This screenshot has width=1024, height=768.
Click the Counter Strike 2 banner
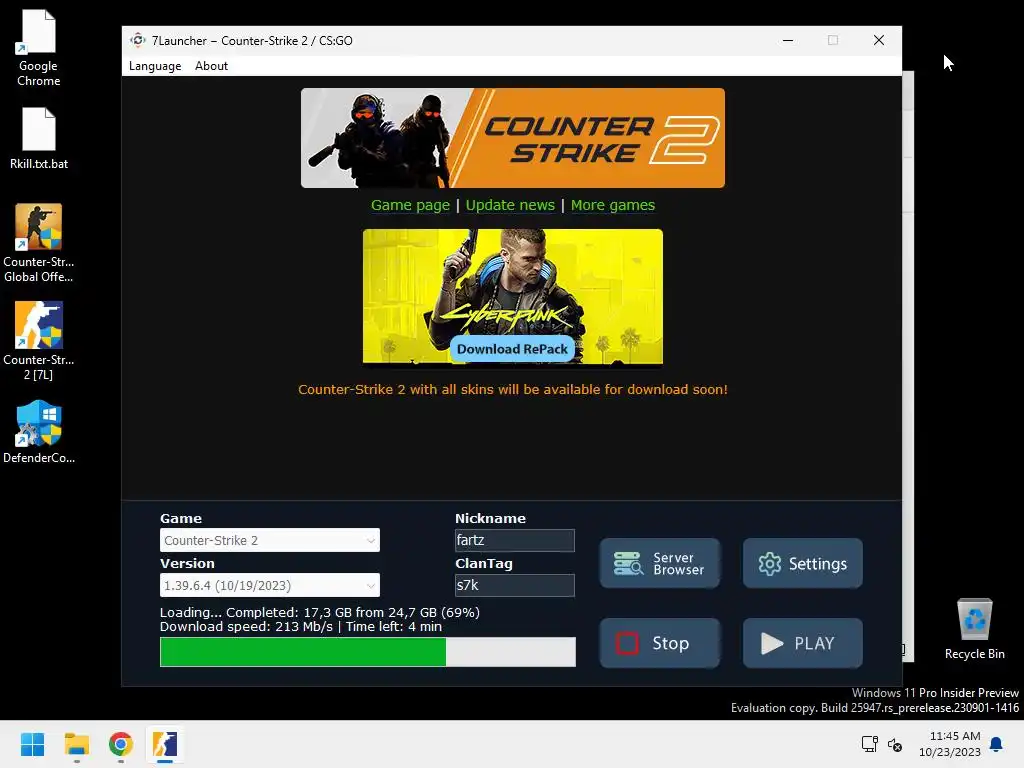(x=513, y=138)
